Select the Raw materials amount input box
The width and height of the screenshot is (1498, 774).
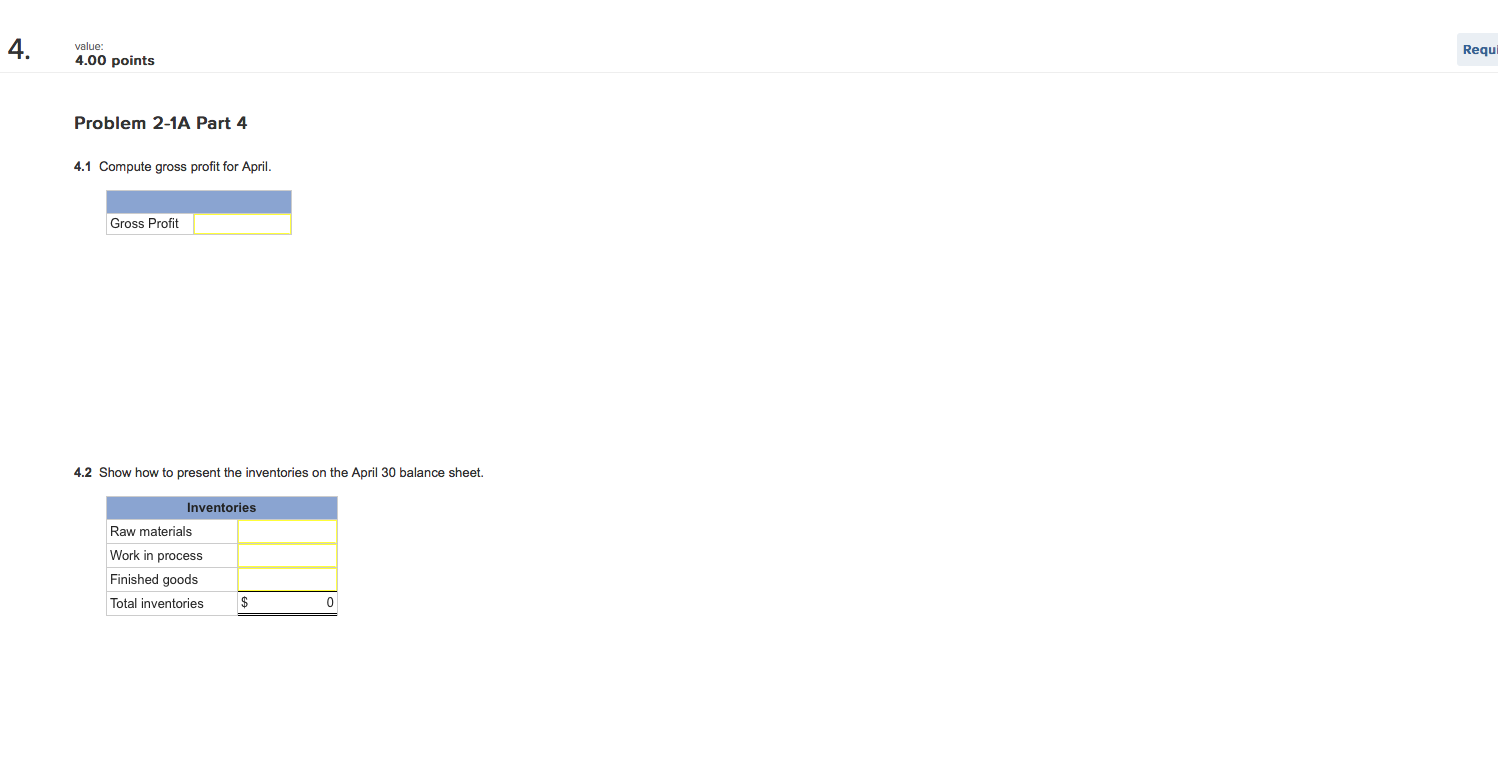pyautogui.click(x=288, y=532)
